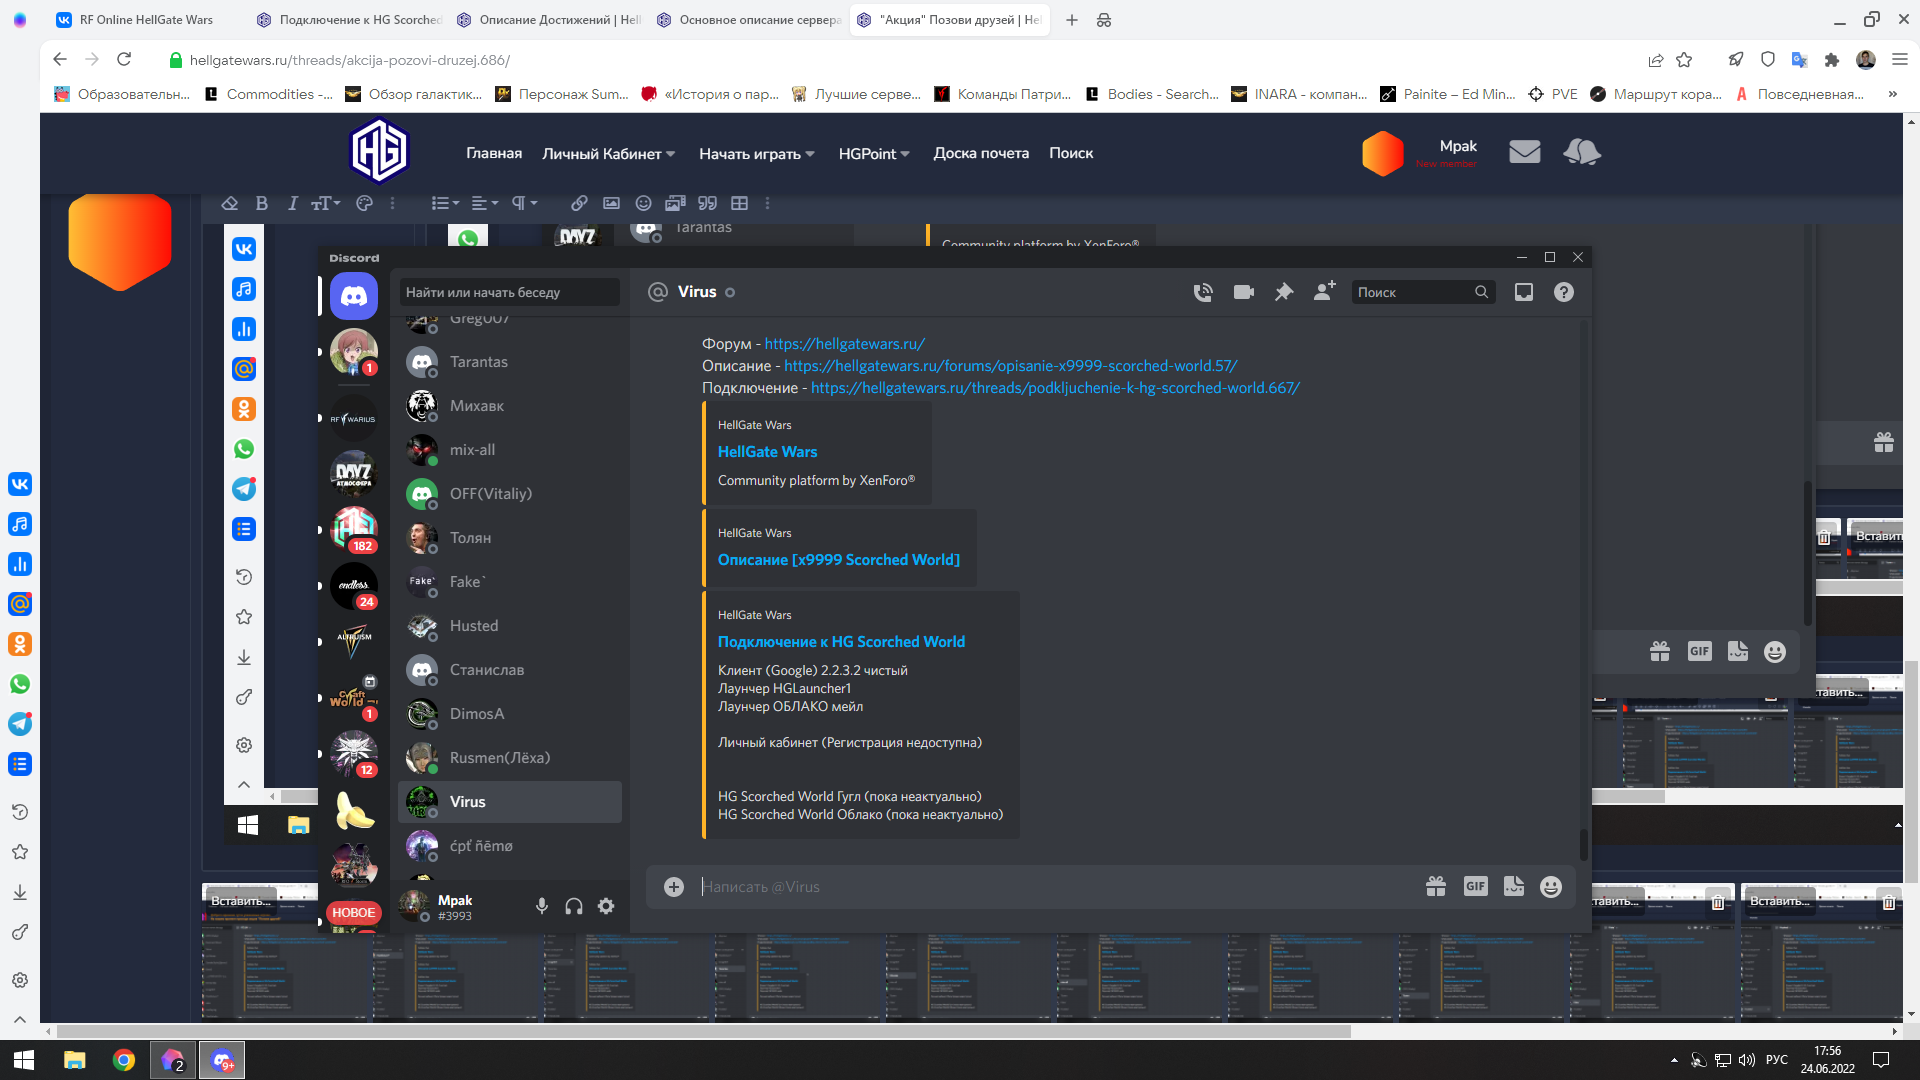Expand Начать играть menu
The height and width of the screenshot is (1080, 1920).
[x=757, y=154]
